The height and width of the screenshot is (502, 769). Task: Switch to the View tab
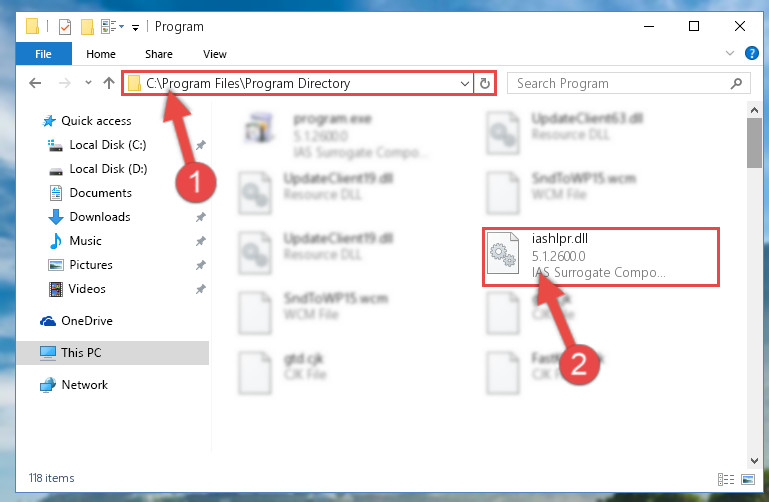(x=215, y=54)
